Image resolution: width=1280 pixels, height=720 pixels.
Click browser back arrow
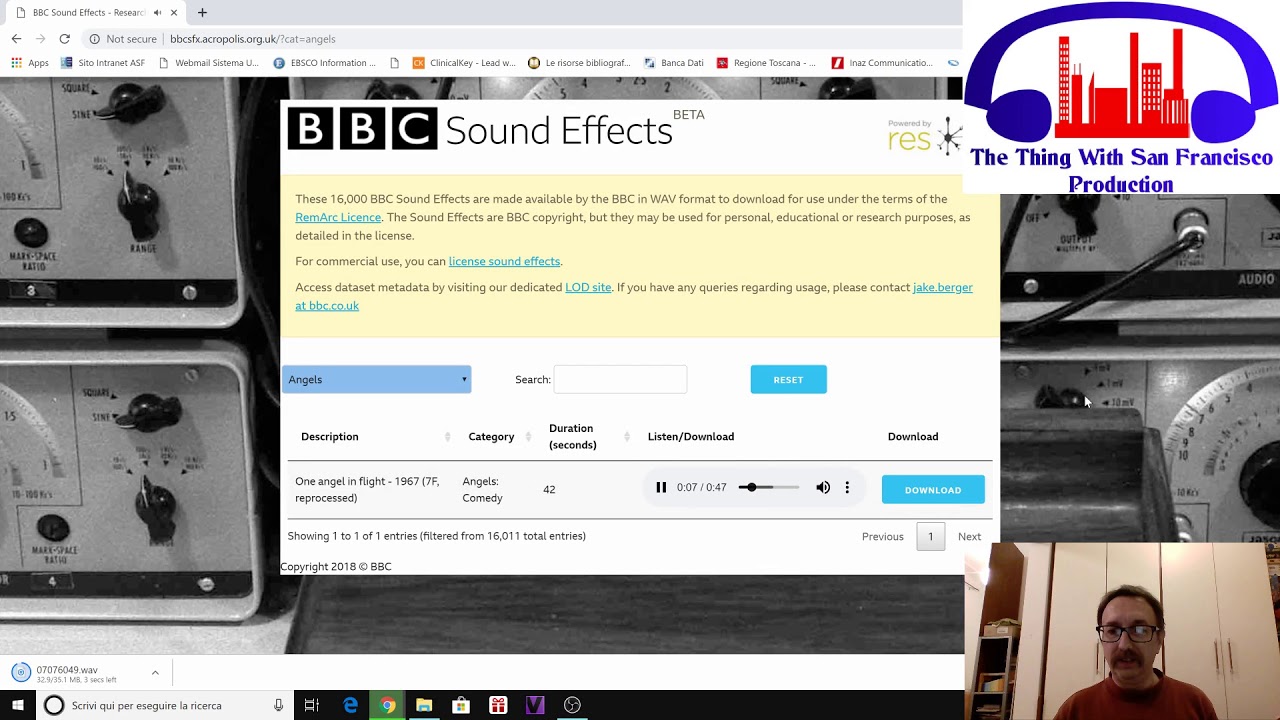[x=16, y=39]
